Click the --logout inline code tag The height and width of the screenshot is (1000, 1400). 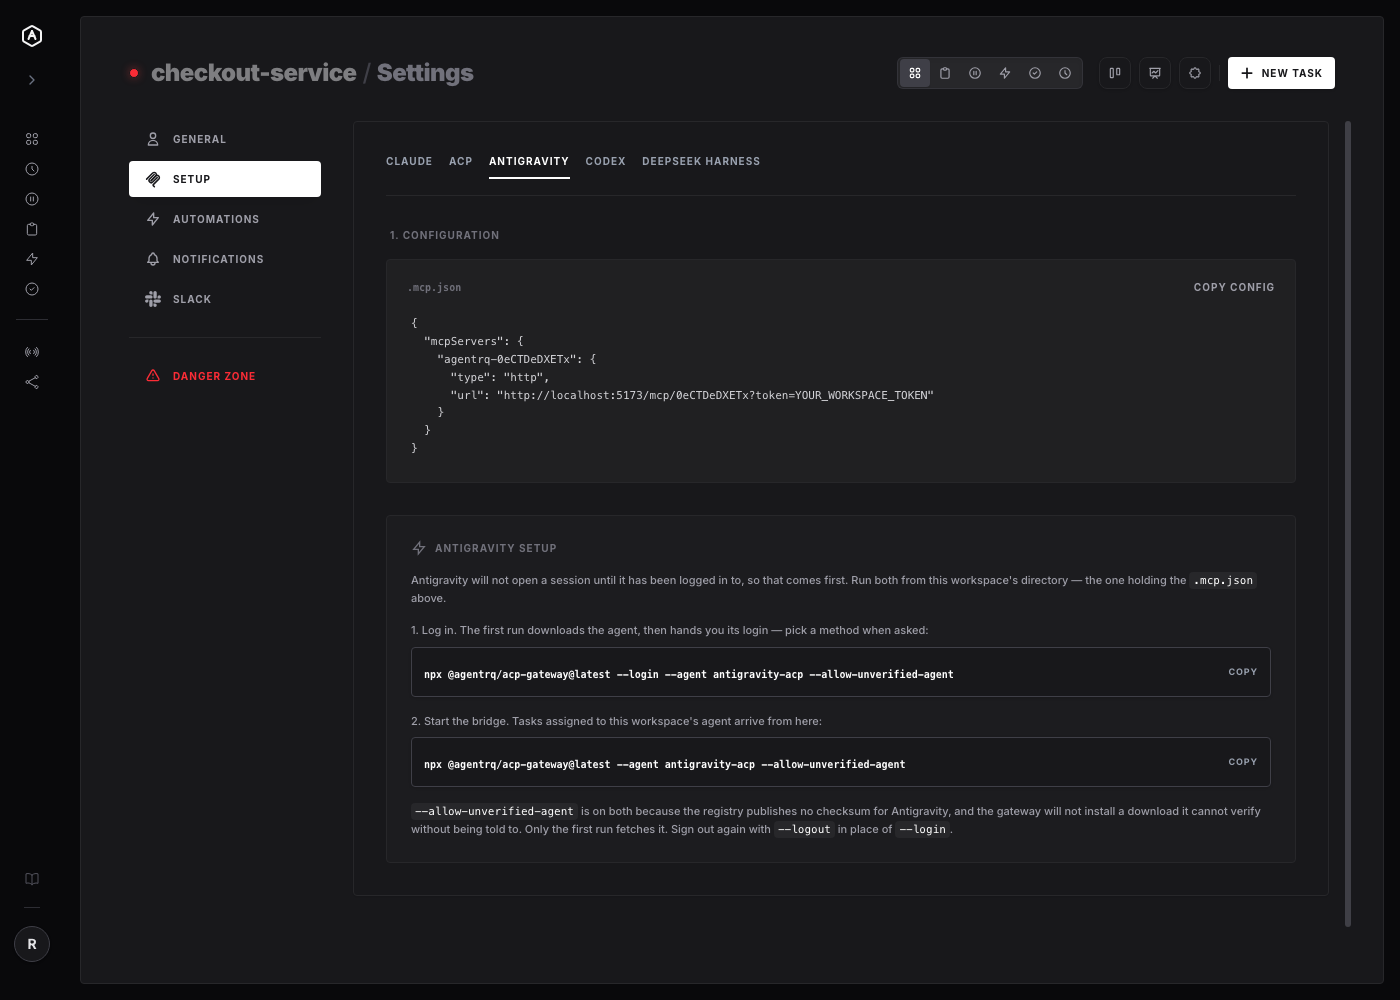[x=804, y=829]
